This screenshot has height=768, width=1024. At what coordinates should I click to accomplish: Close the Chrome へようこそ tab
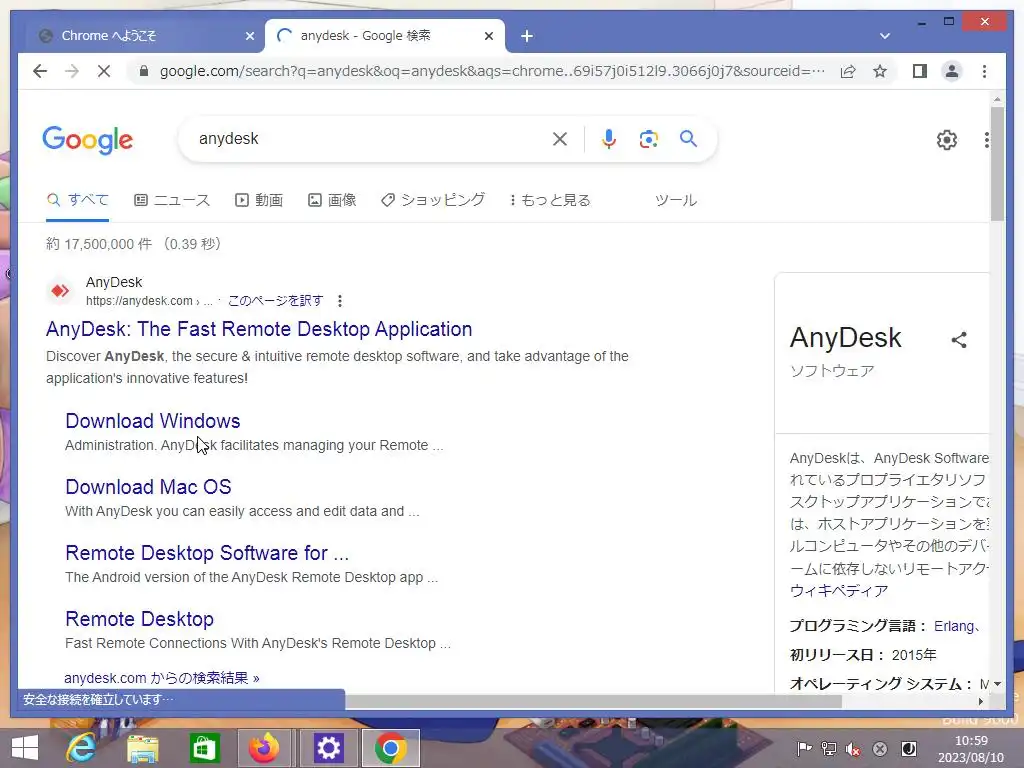(x=249, y=37)
